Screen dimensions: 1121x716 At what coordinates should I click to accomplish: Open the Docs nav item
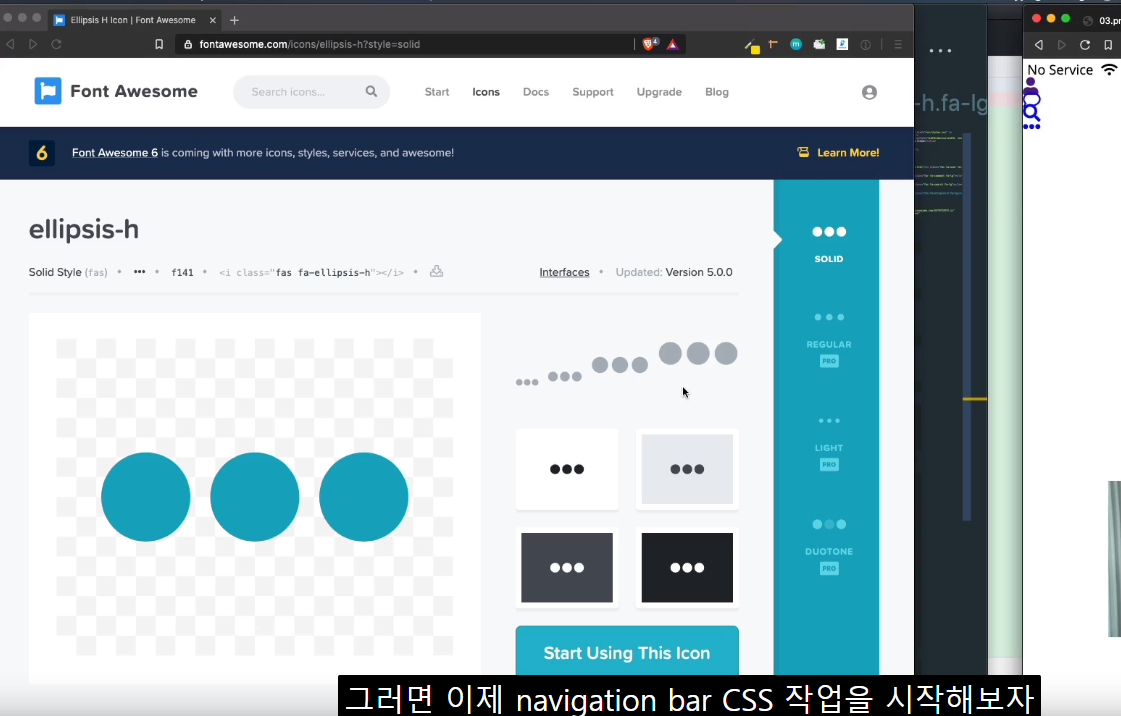pyautogui.click(x=535, y=92)
